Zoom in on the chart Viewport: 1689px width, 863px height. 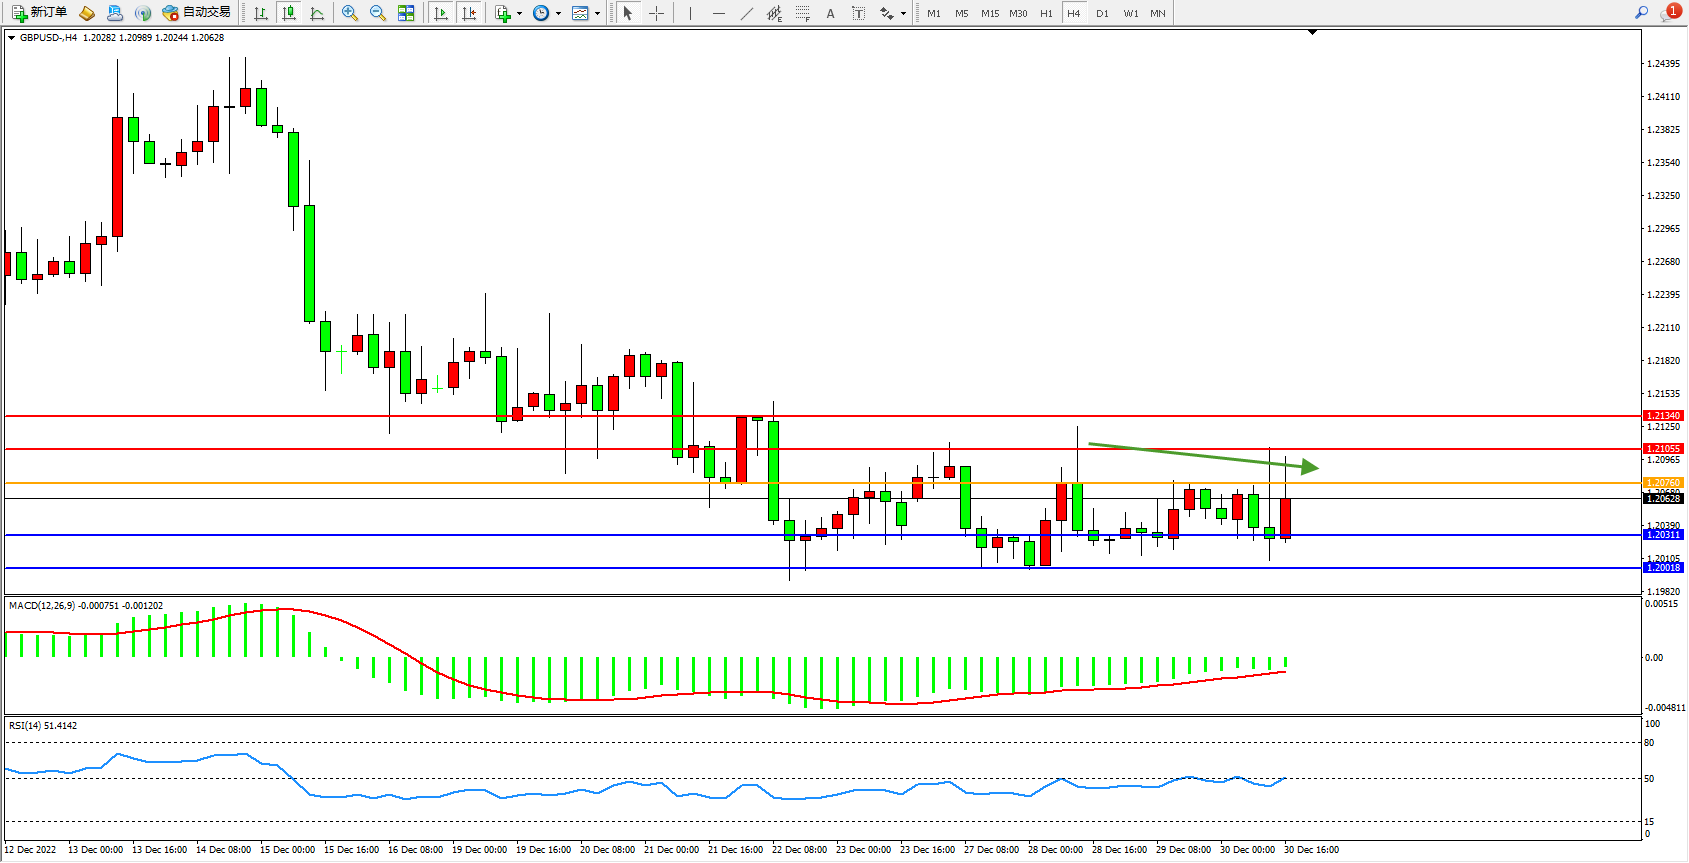(350, 13)
